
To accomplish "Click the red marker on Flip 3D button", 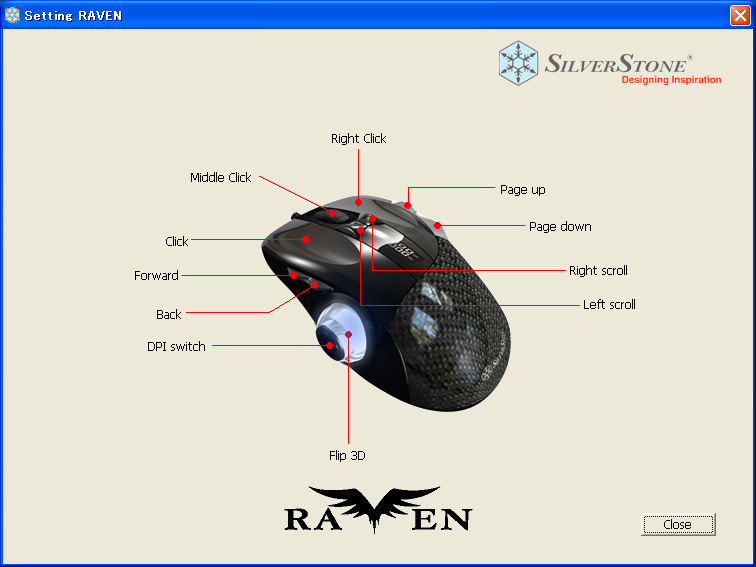I will pos(349,334).
